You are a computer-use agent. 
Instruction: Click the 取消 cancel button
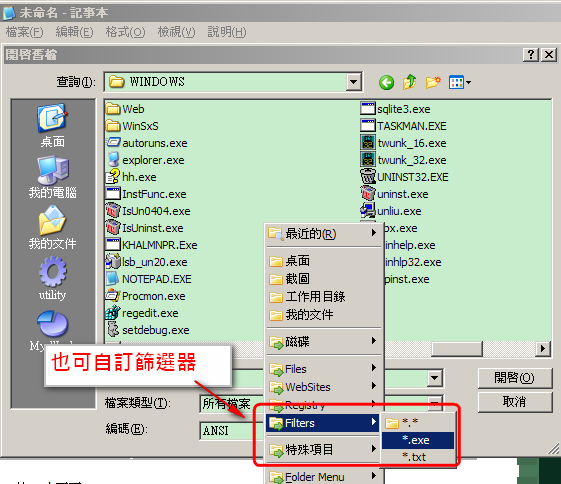click(x=514, y=402)
